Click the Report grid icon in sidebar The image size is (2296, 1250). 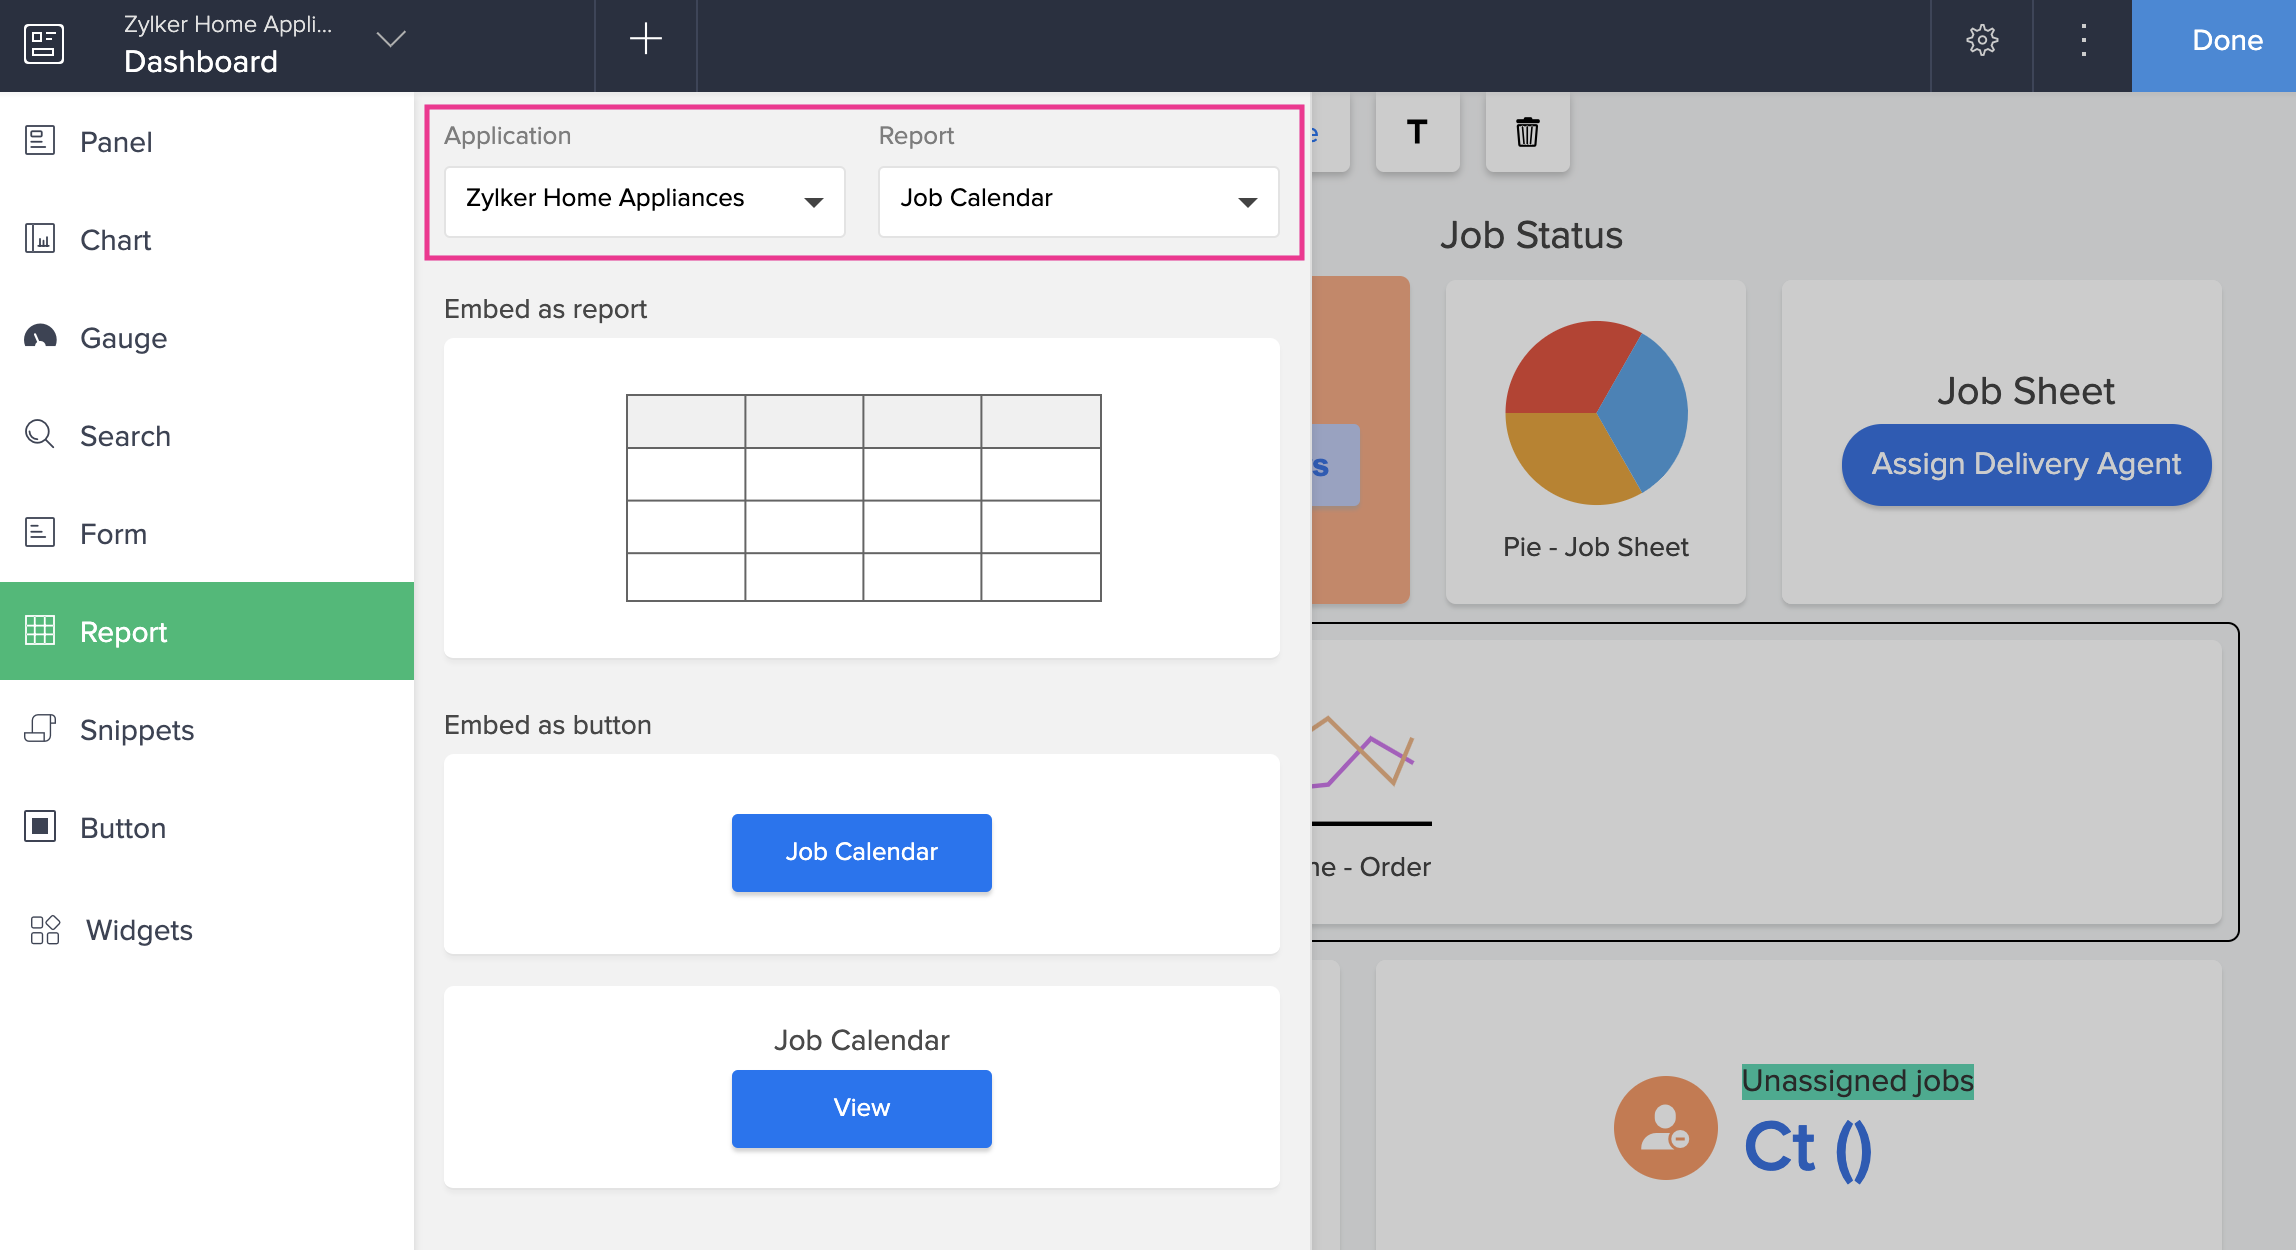click(40, 630)
